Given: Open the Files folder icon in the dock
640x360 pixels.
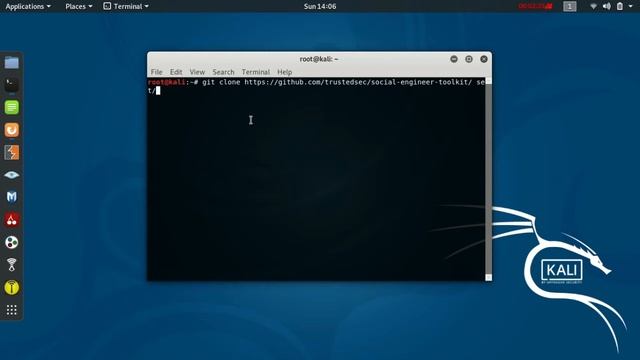Looking at the screenshot, I should click(11, 62).
